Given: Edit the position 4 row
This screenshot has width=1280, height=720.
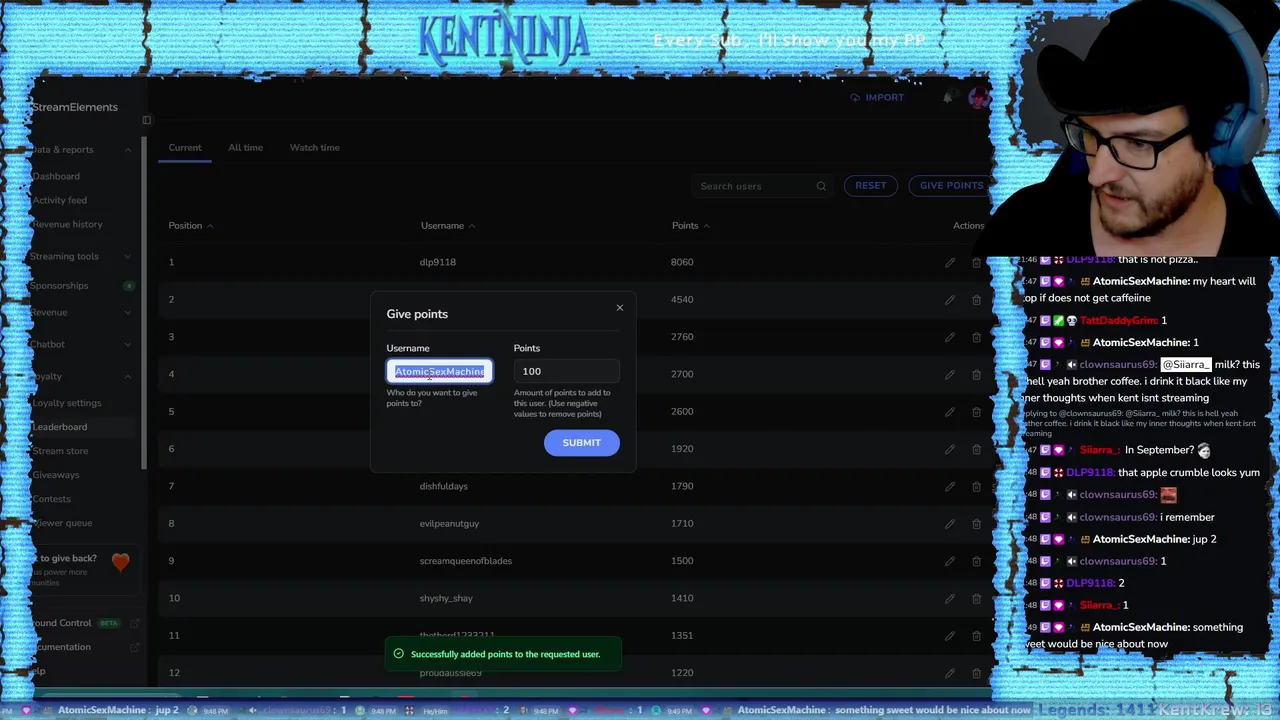Looking at the screenshot, I should coord(949,375).
